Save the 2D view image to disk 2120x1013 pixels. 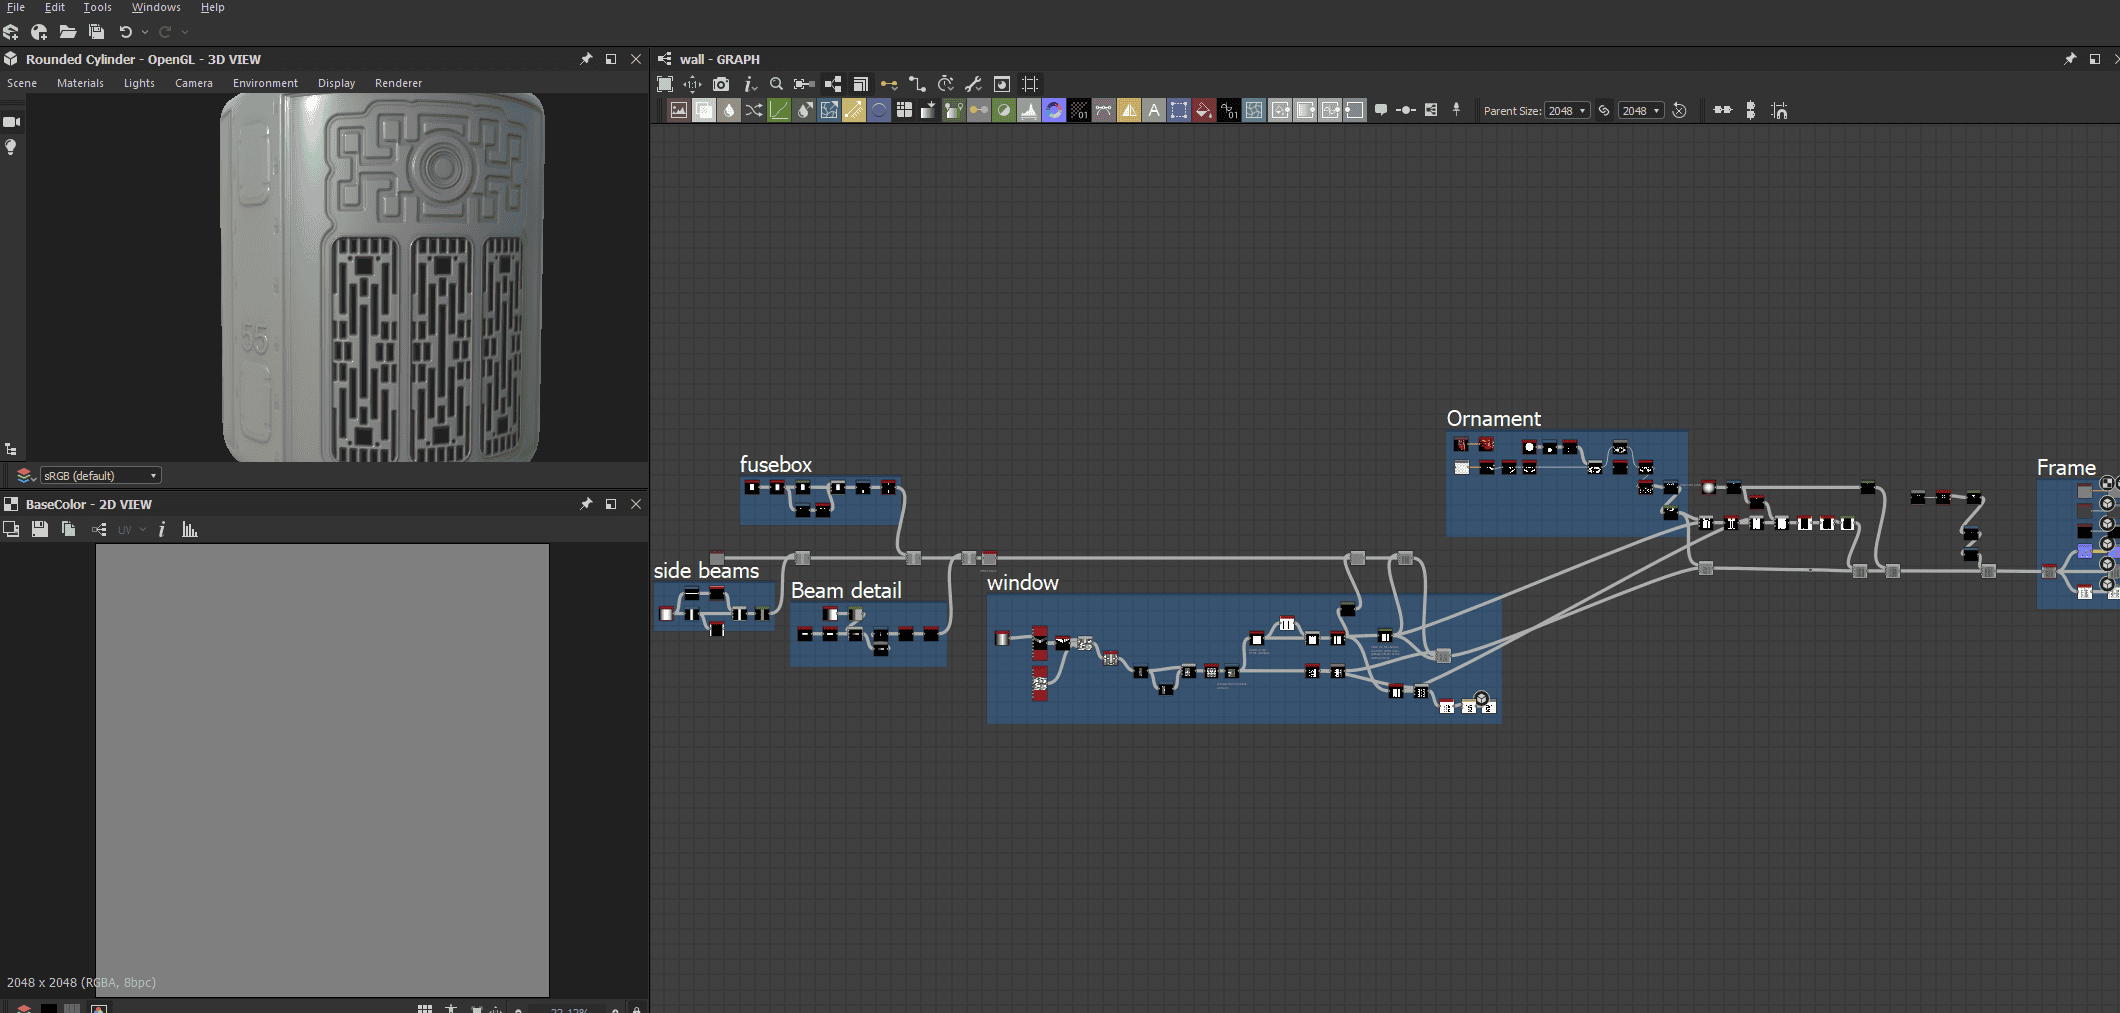[x=40, y=529]
